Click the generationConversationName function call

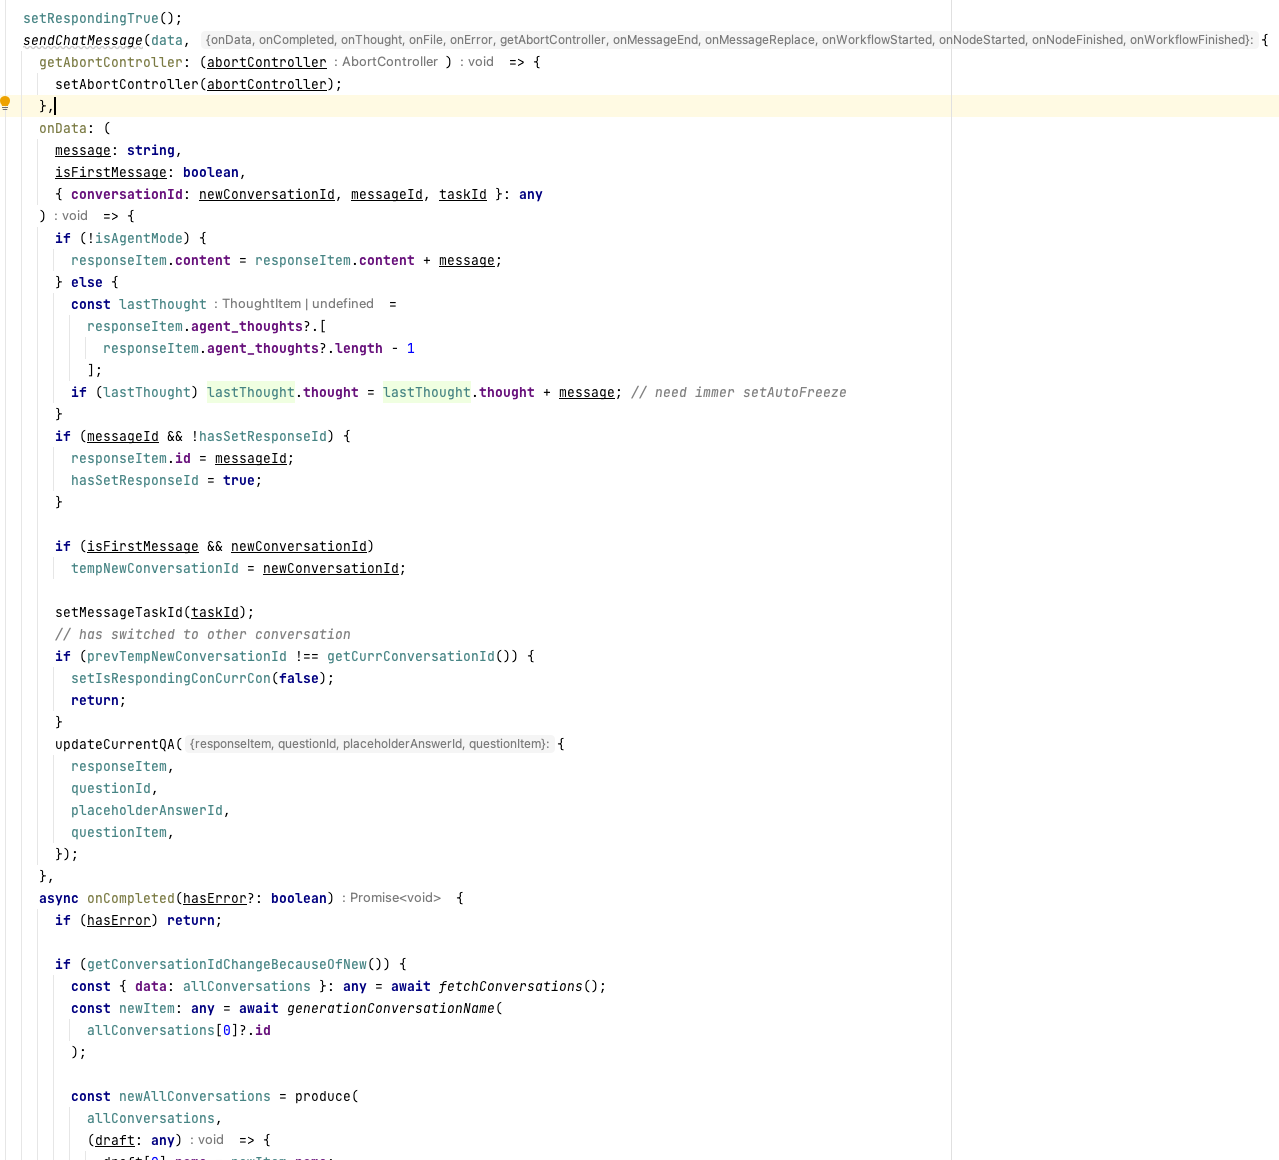pyautogui.click(x=391, y=1008)
